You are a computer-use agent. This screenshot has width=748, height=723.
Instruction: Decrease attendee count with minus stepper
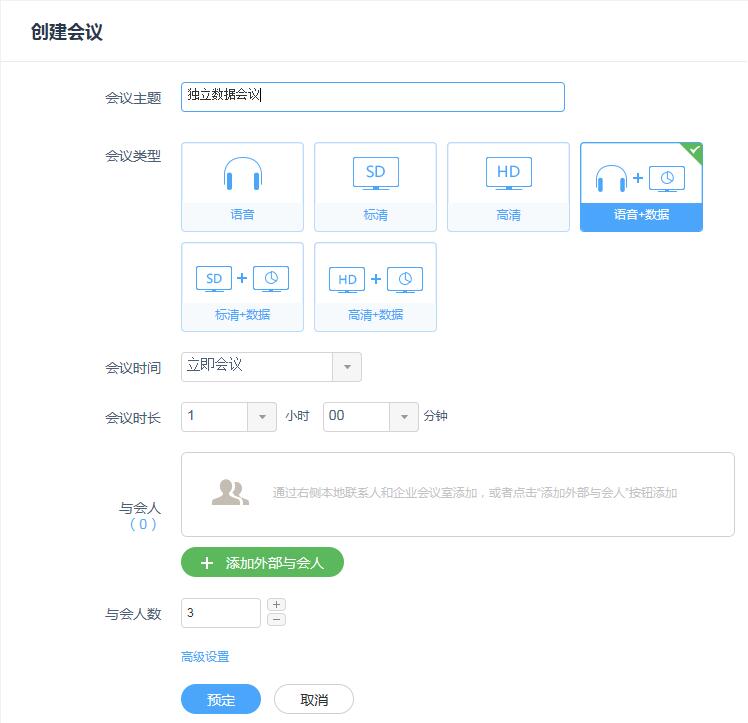tap(277, 620)
